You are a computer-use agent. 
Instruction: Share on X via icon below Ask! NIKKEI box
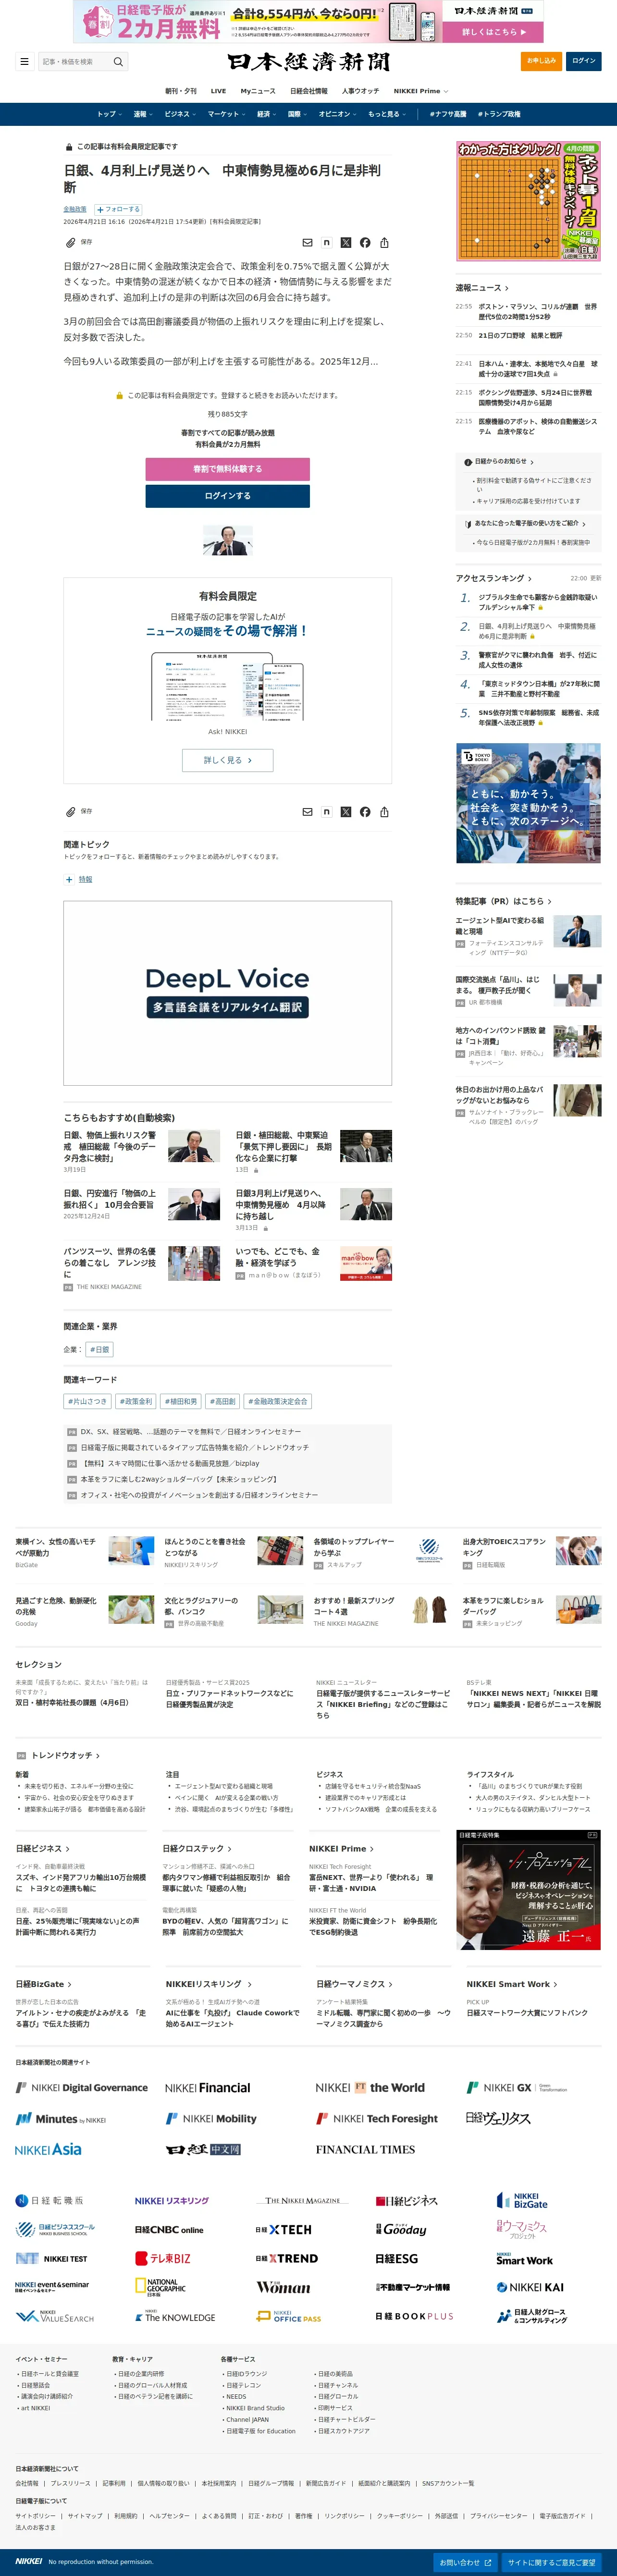pos(346,811)
